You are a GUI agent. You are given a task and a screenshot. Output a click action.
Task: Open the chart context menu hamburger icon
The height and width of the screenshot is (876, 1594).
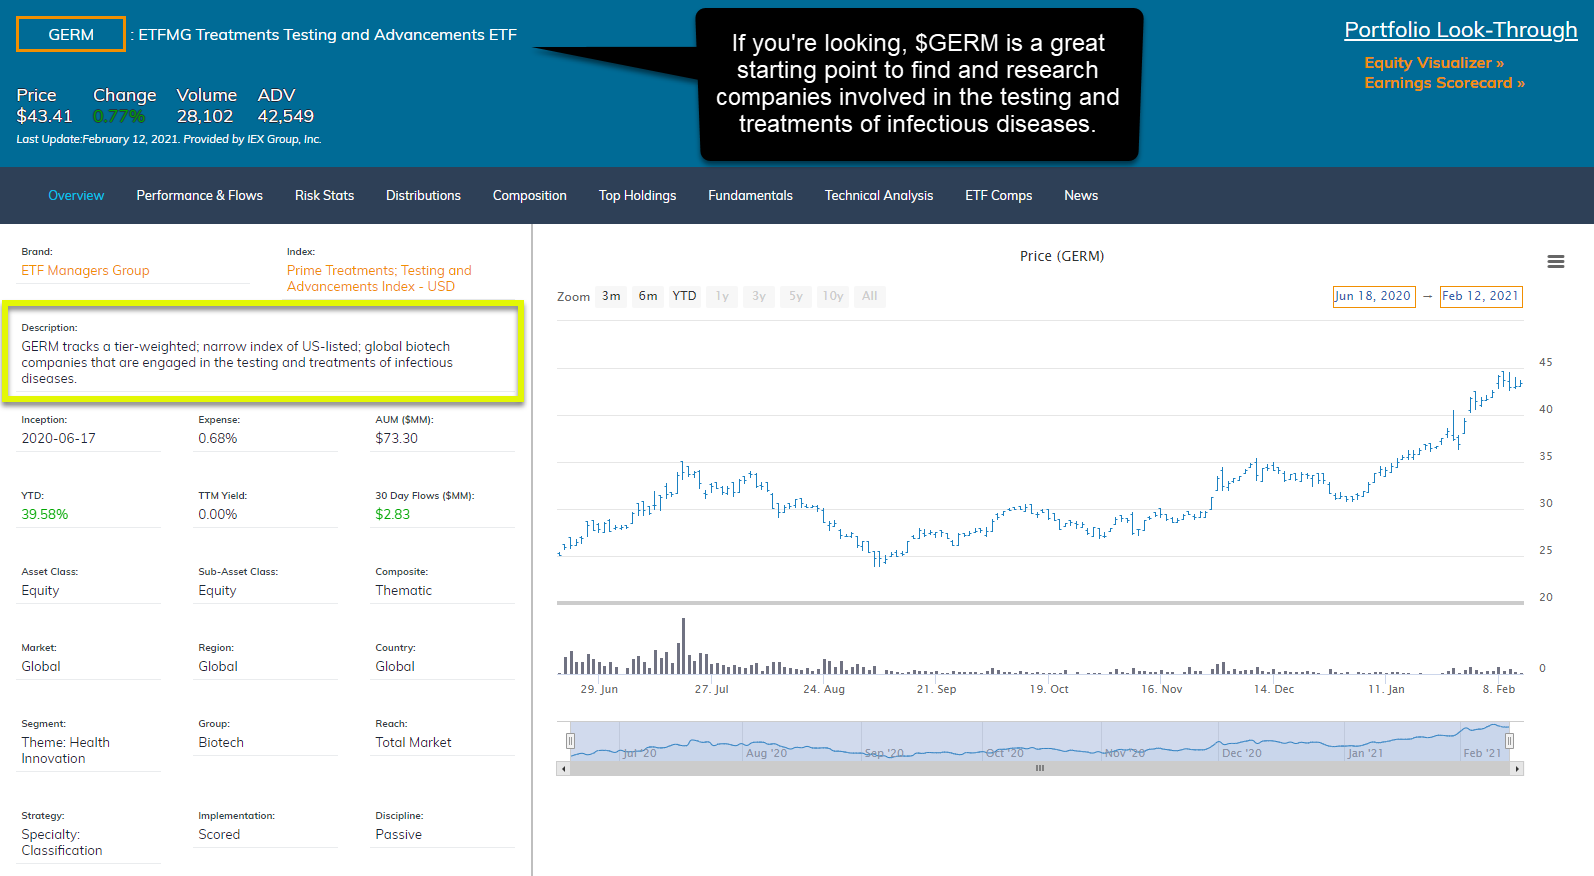pos(1555,262)
